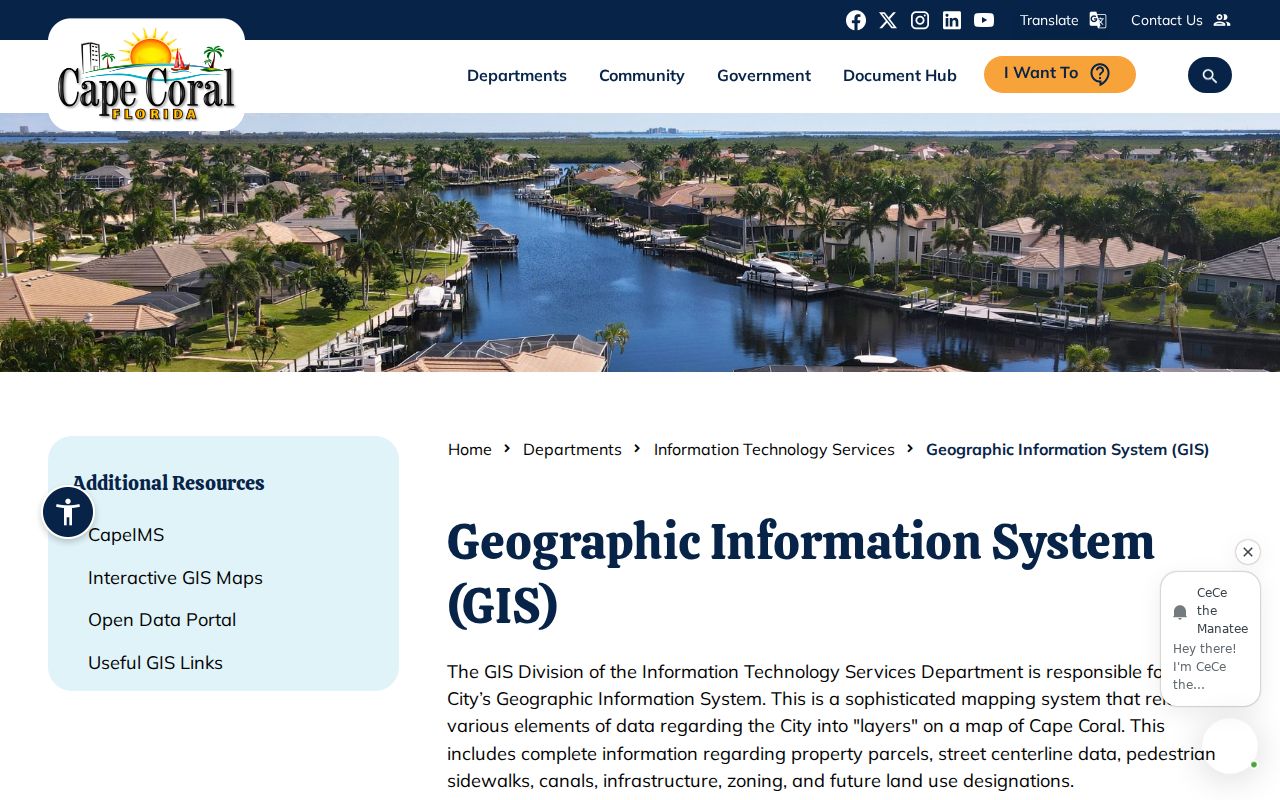This screenshot has width=1280, height=800.
Task: Open the Instagram icon in header
Action: (920, 20)
